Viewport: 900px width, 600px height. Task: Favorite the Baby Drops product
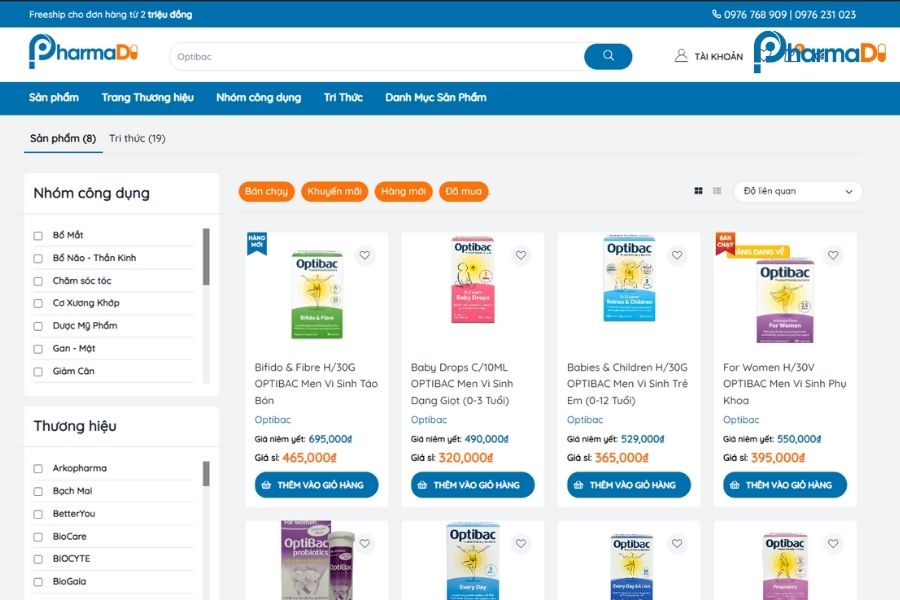521,255
